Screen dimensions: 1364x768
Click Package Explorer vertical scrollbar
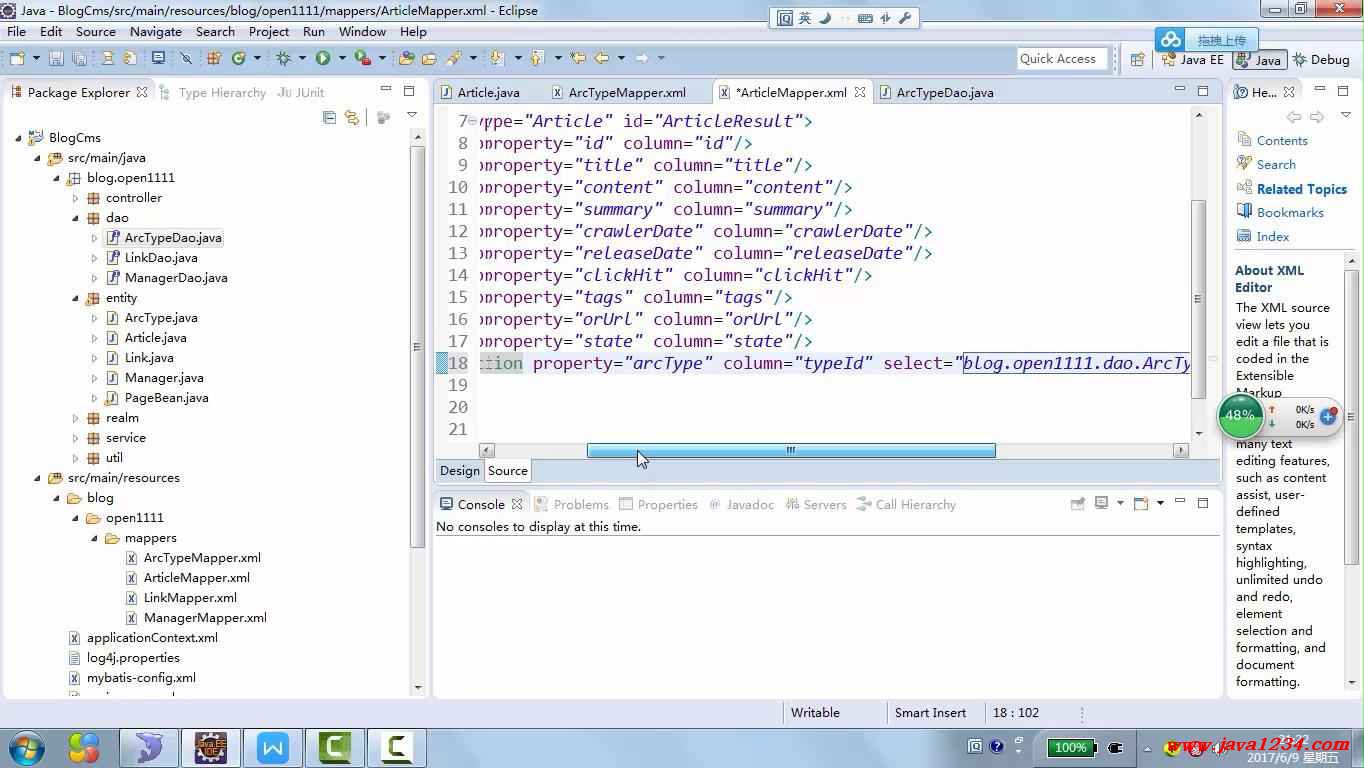click(417, 345)
